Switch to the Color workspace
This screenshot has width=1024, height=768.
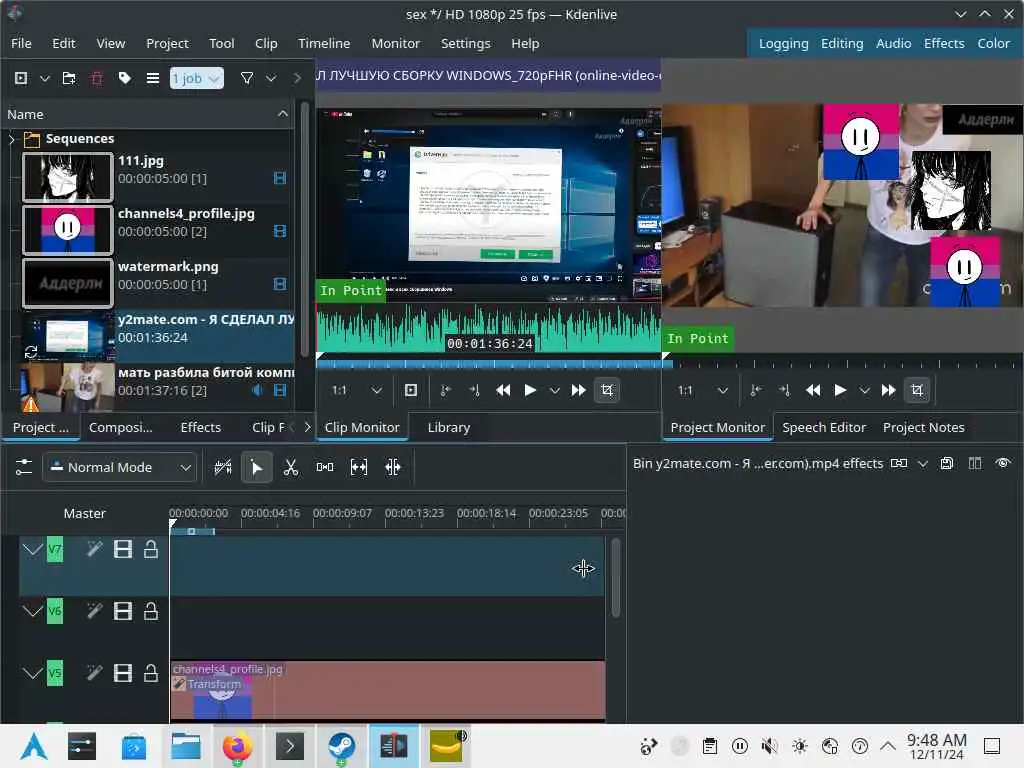click(x=993, y=43)
